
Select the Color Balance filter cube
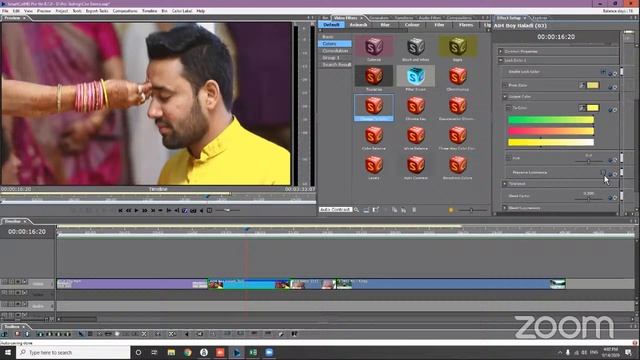(x=373, y=136)
